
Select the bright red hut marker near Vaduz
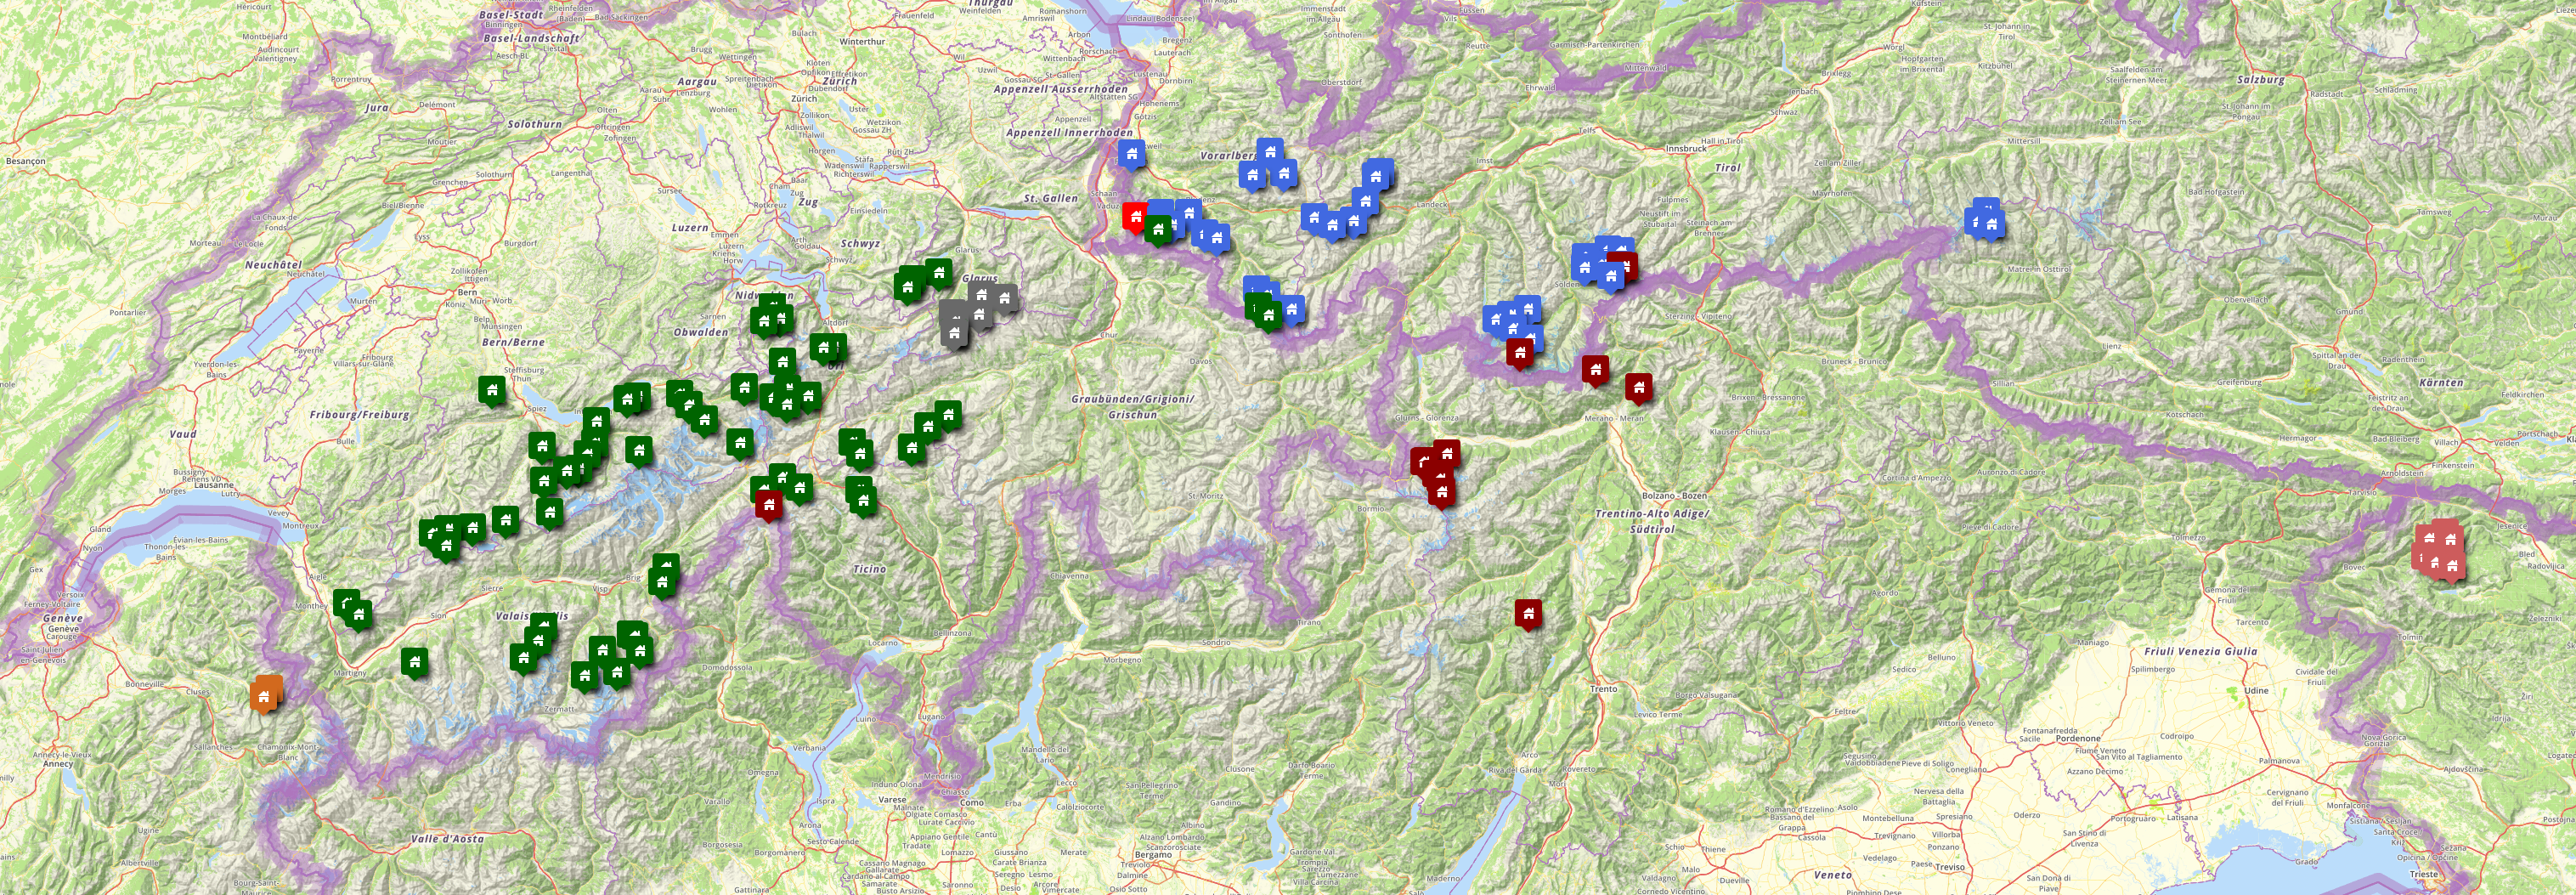[x=1135, y=216]
